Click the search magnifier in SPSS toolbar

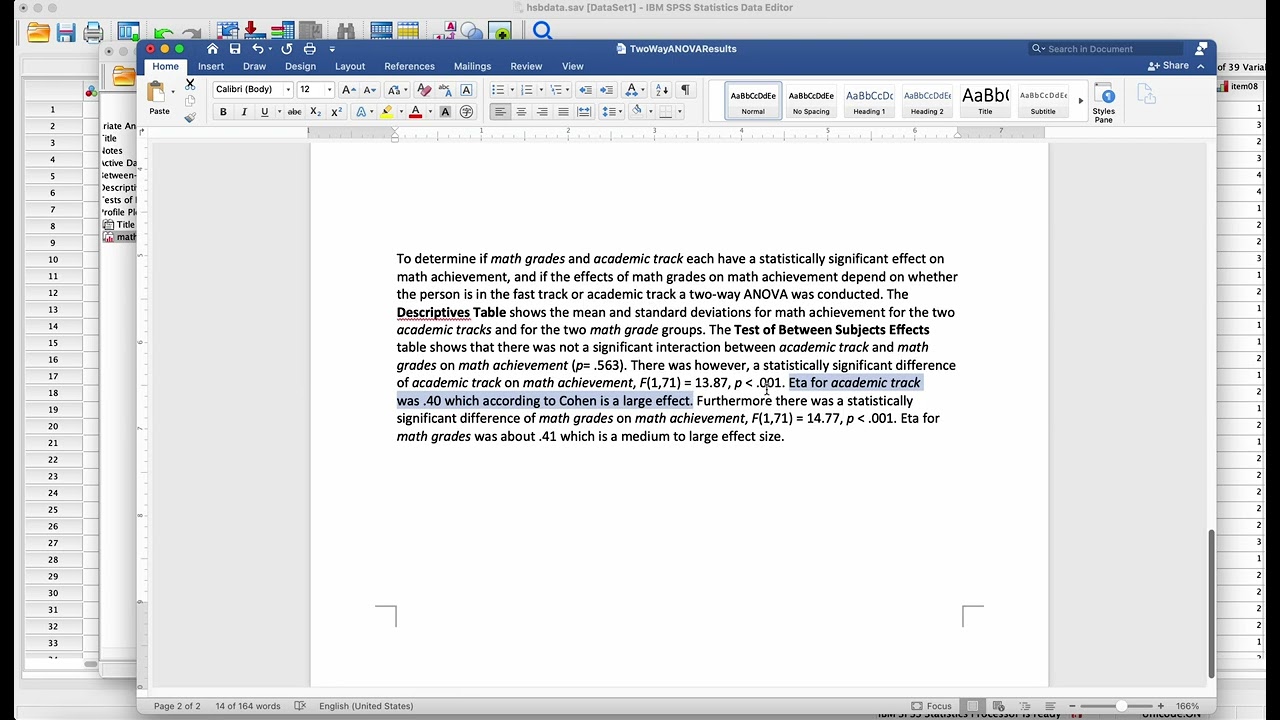(x=543, y=32)
